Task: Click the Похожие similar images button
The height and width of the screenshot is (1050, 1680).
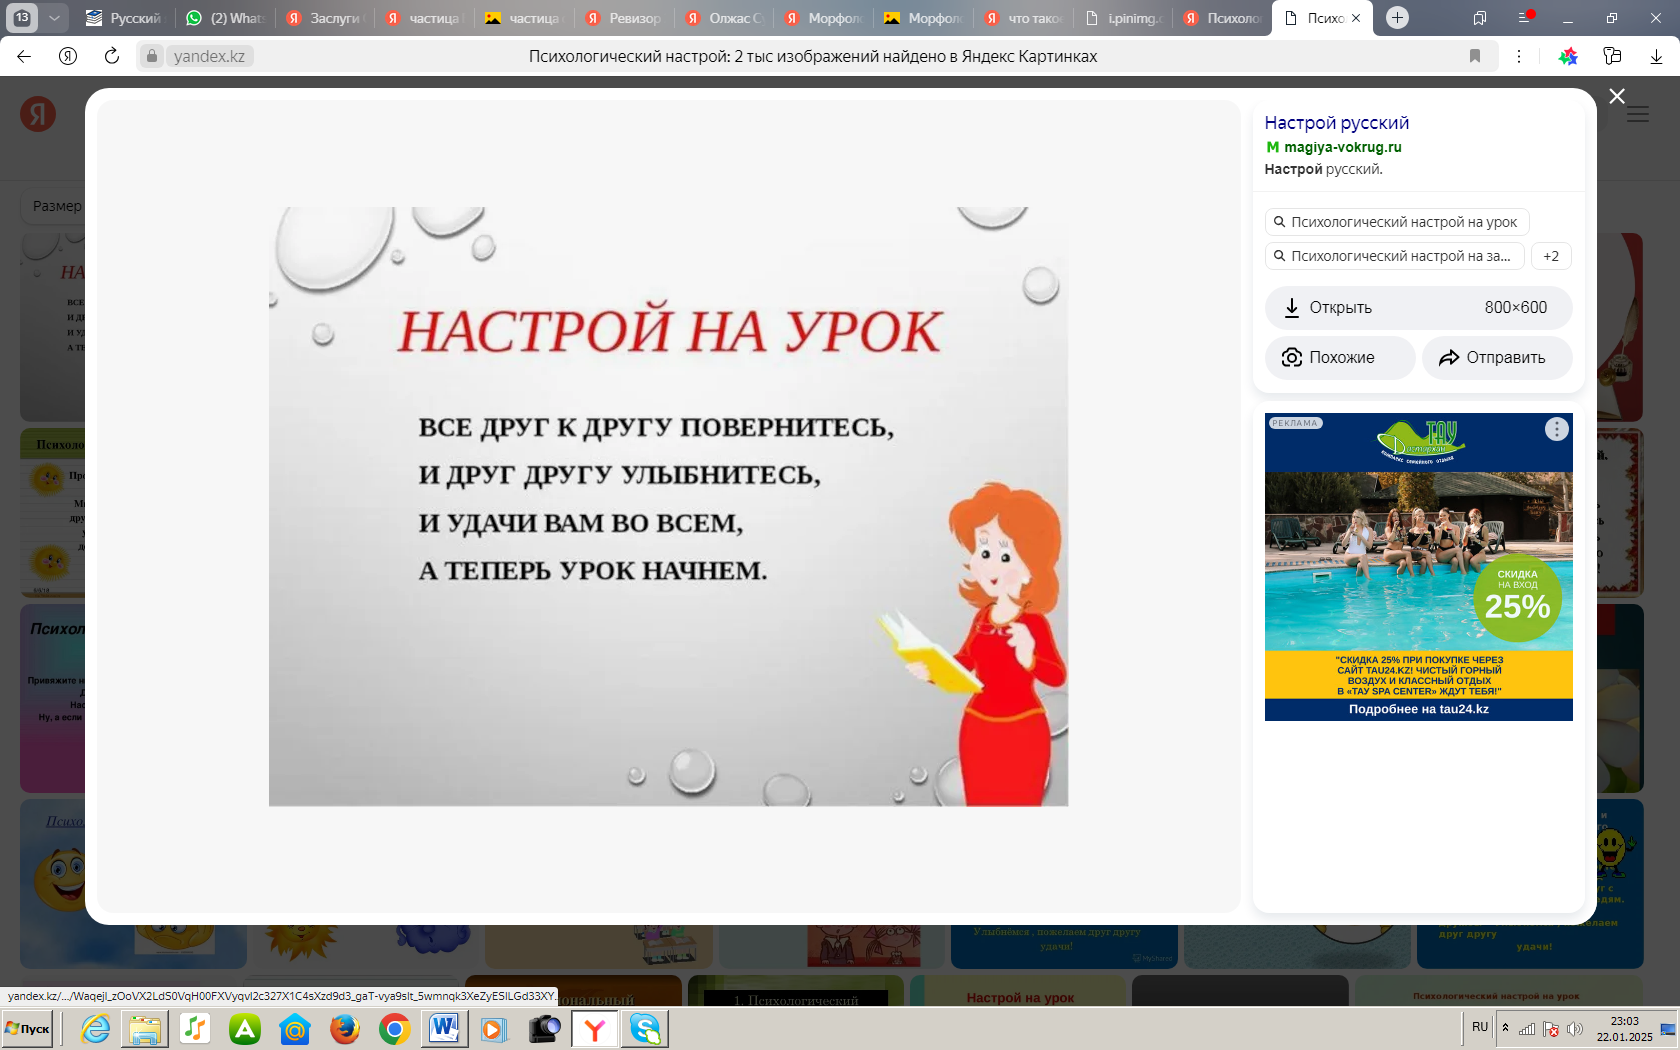Action: coord(1340,358)
